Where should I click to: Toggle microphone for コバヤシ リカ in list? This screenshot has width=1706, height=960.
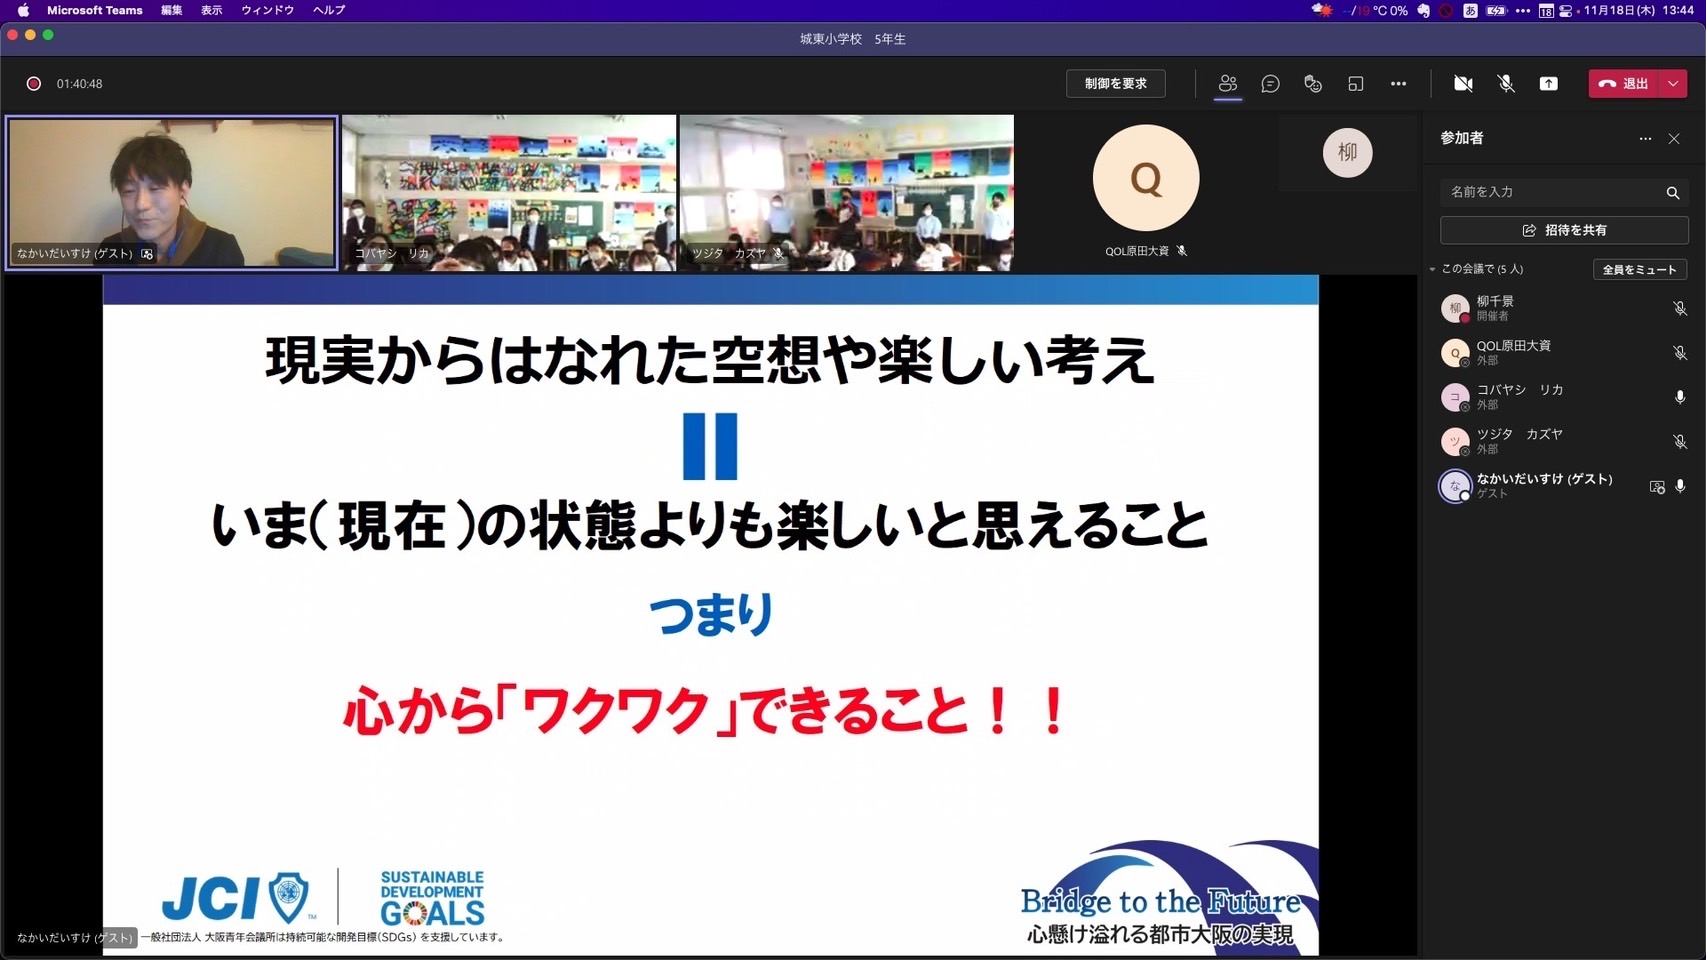click(1680, 397)
